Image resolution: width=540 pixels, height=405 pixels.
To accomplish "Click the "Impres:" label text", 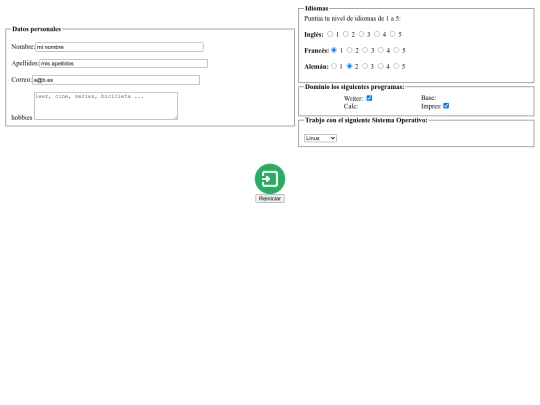I will [431, 106].
